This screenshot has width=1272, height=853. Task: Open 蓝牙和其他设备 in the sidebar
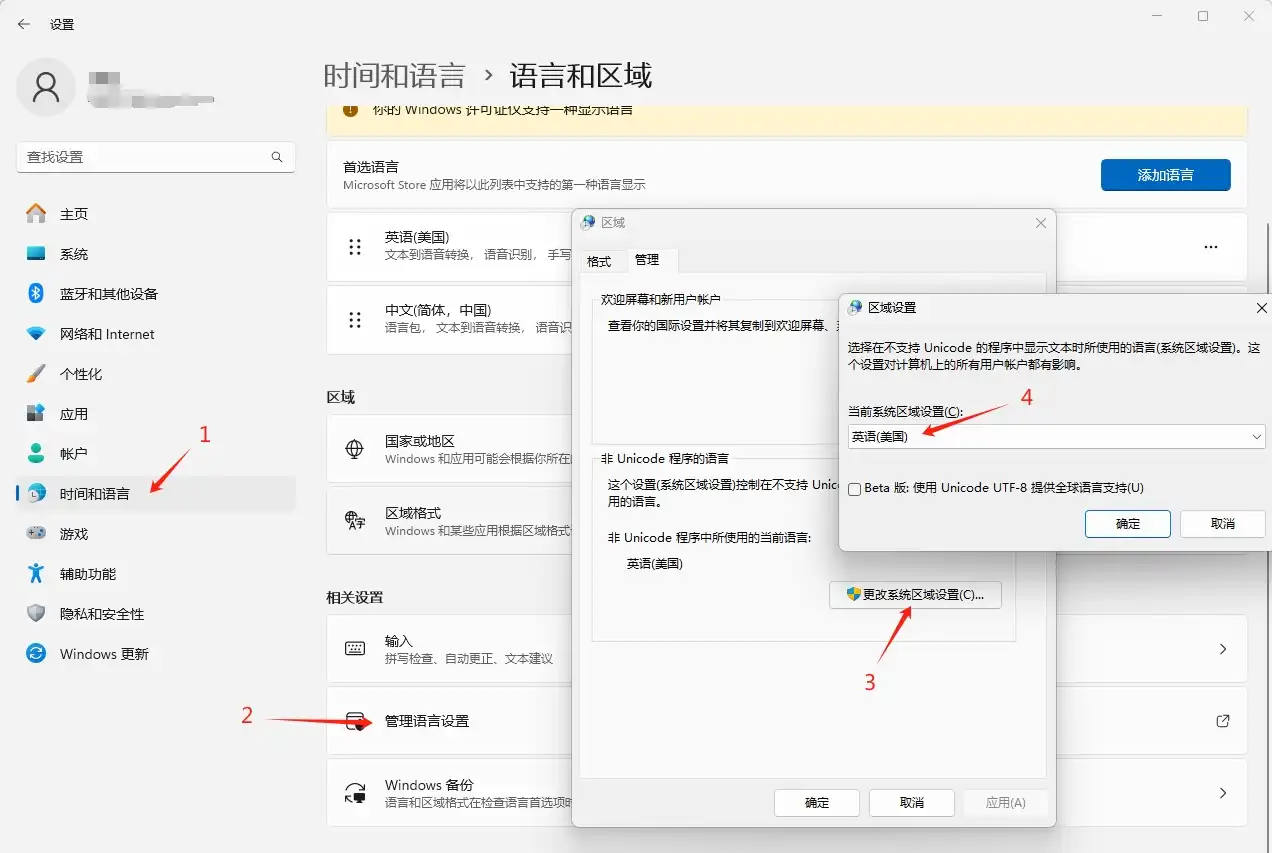click(156, 294)
